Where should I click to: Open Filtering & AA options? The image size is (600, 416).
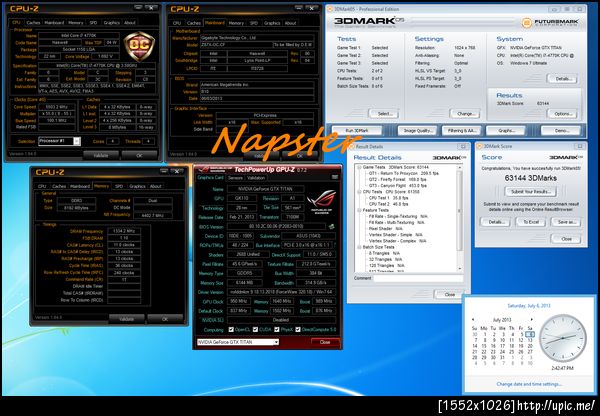(462, 131)
